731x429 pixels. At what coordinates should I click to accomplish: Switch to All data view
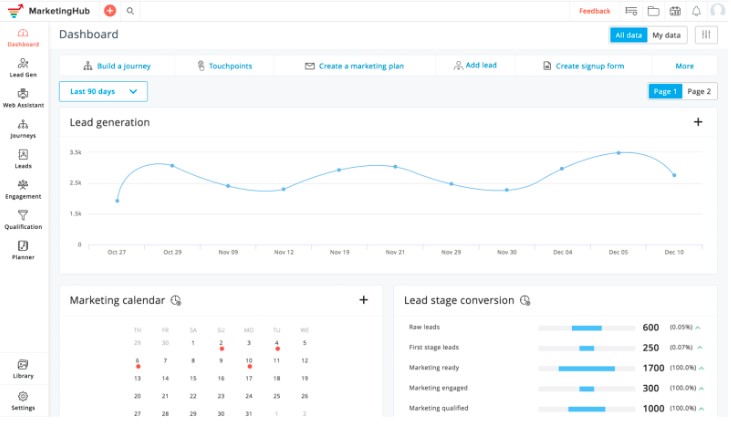click(628, 35)
